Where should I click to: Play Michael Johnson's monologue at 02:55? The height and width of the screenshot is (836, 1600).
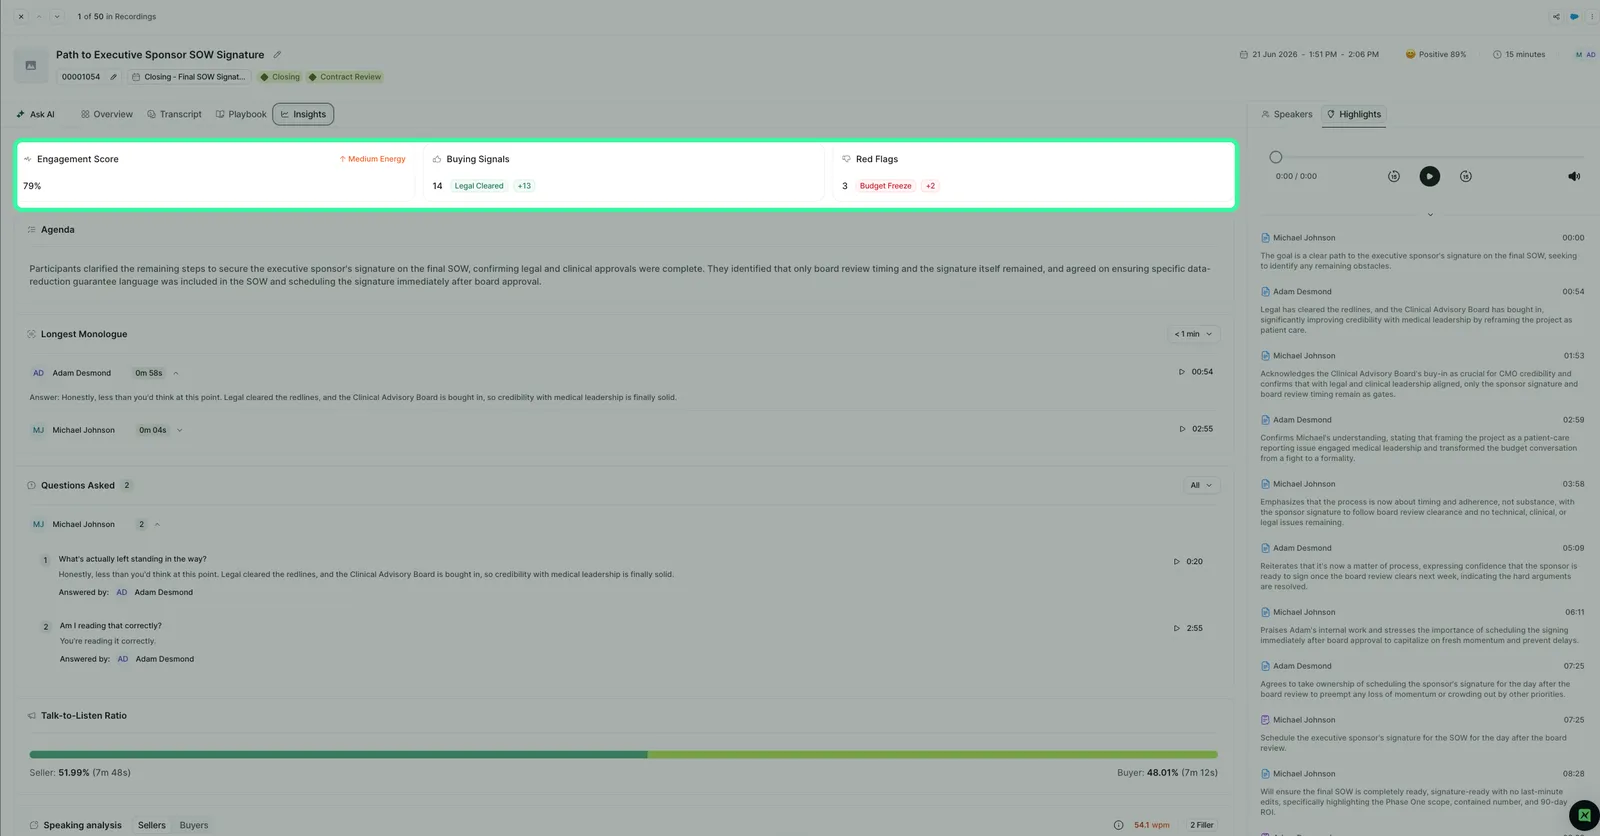click(x=1196, y=430)
